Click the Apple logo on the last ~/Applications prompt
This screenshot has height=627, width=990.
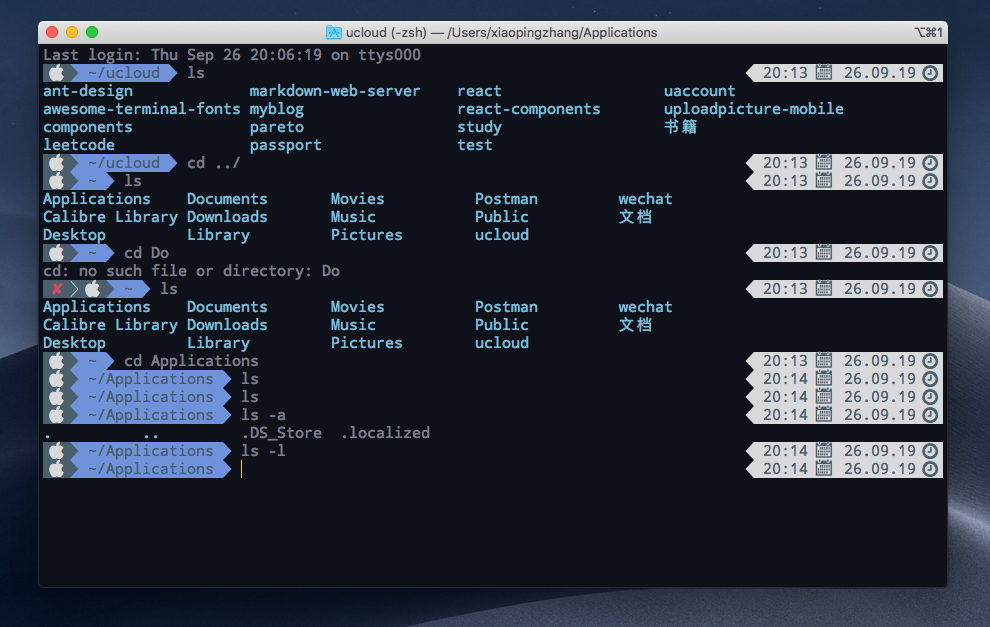click(x=57, y=469)
